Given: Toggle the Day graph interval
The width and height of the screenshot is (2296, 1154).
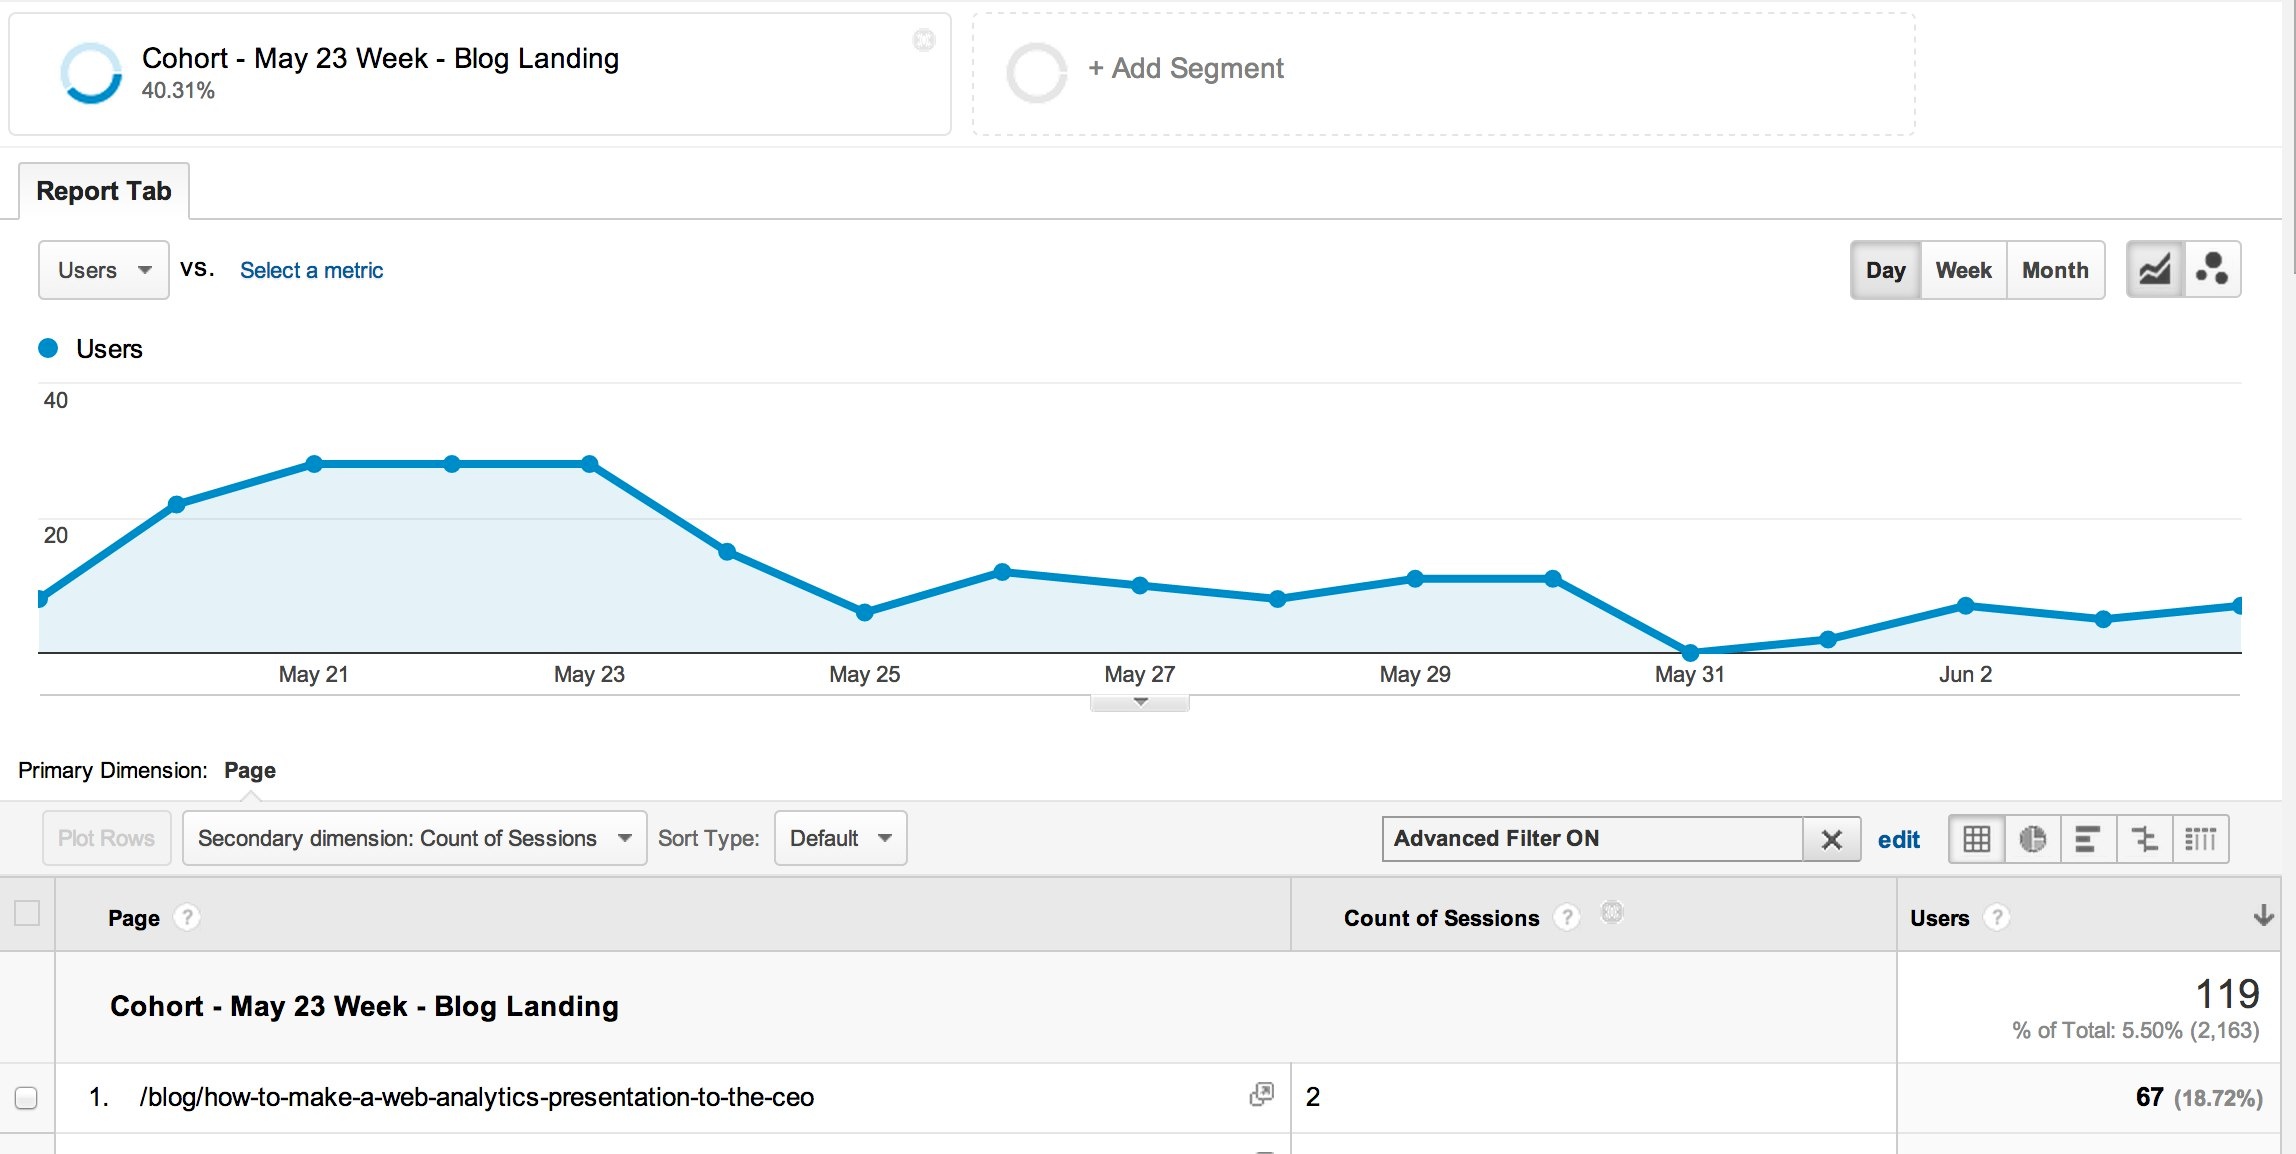Looking at the screenshot, I should (1885, 270).
